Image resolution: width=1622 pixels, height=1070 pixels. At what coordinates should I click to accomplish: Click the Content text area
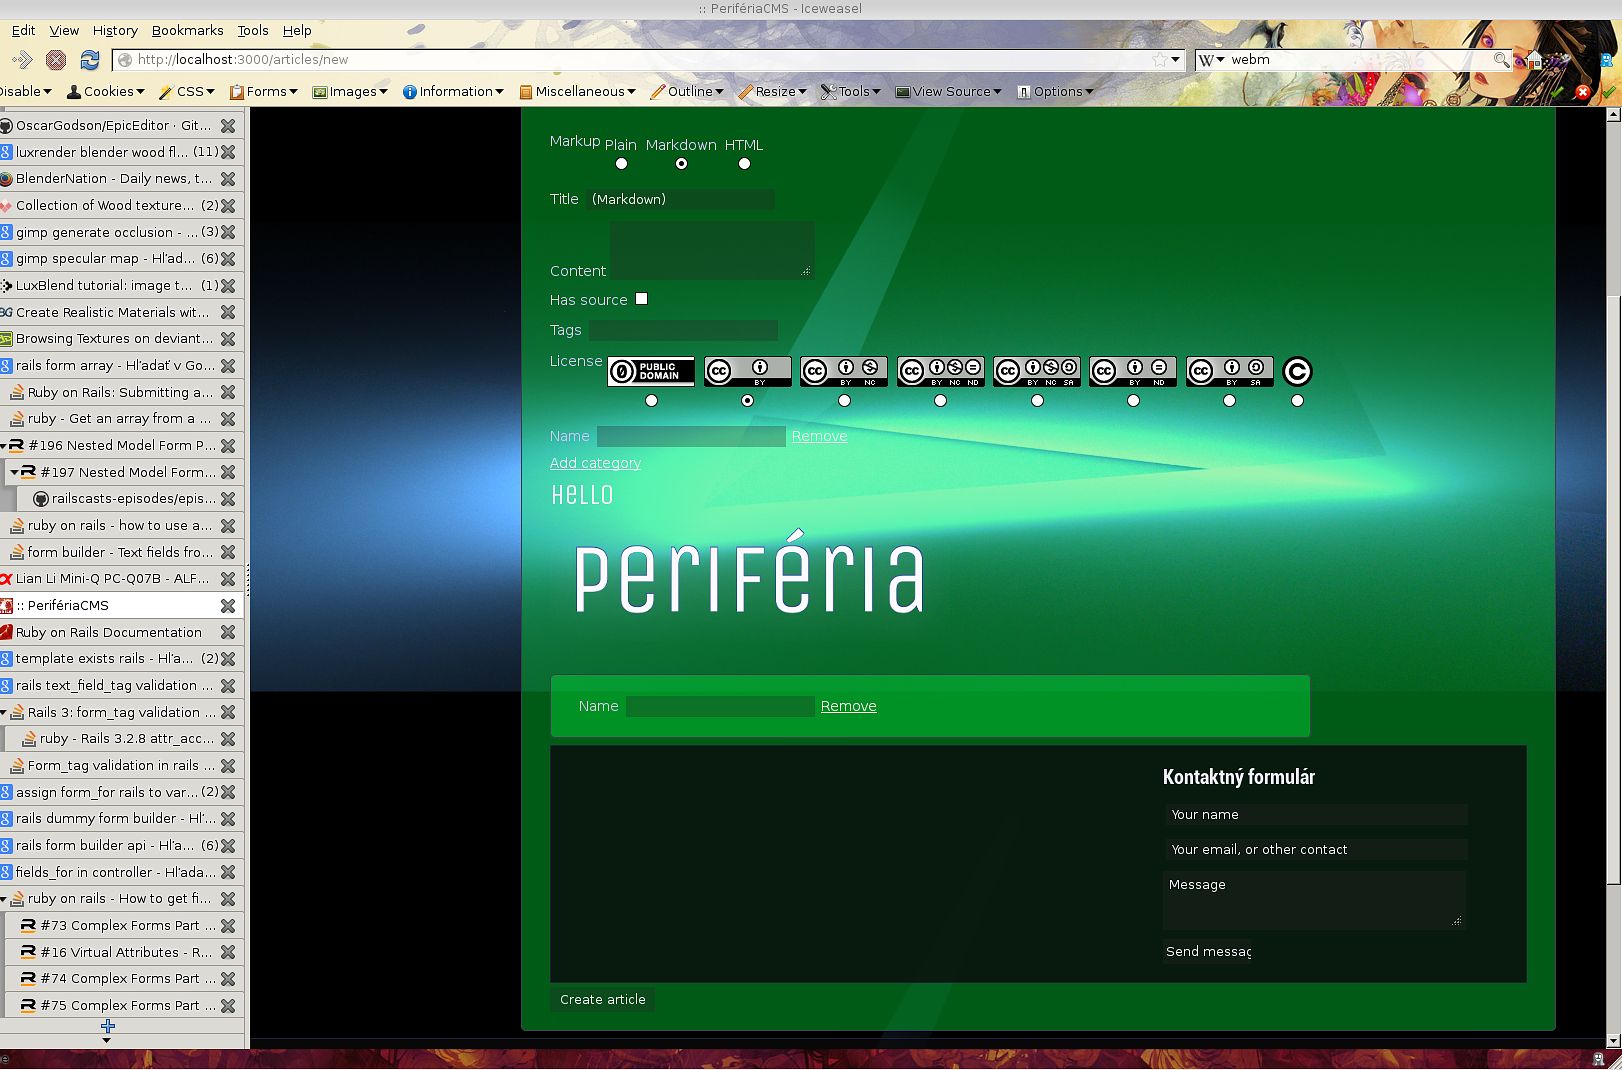pos(711,250)
